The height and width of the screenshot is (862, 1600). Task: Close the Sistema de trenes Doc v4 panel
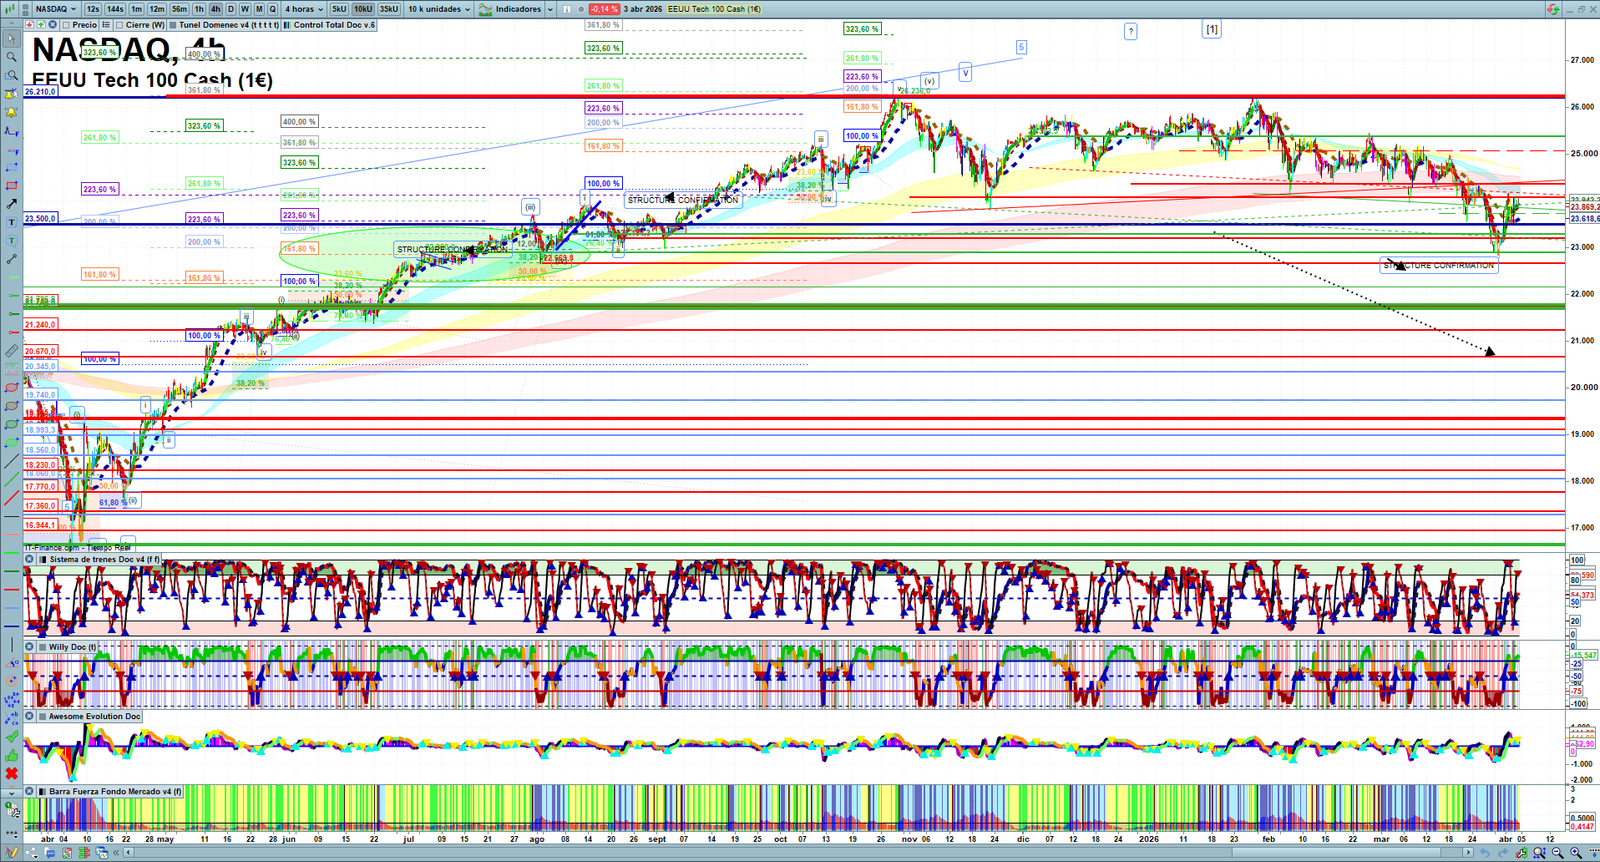[x=29, y=560]
